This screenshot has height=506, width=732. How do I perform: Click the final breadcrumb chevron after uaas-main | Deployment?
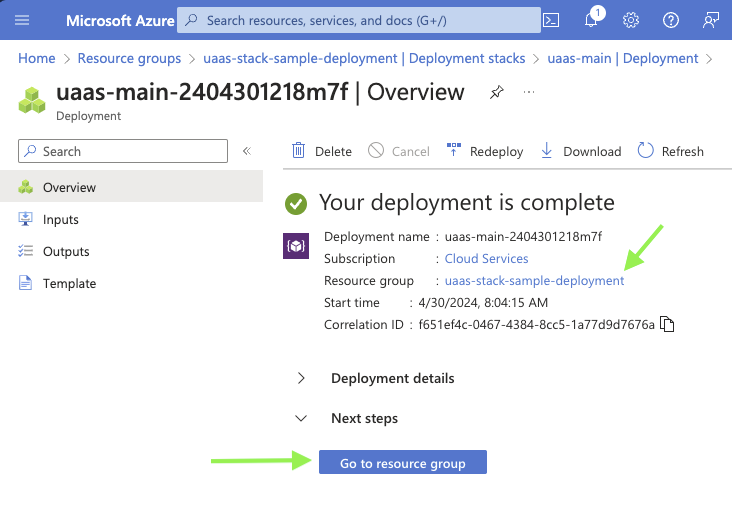click(710, 59)
